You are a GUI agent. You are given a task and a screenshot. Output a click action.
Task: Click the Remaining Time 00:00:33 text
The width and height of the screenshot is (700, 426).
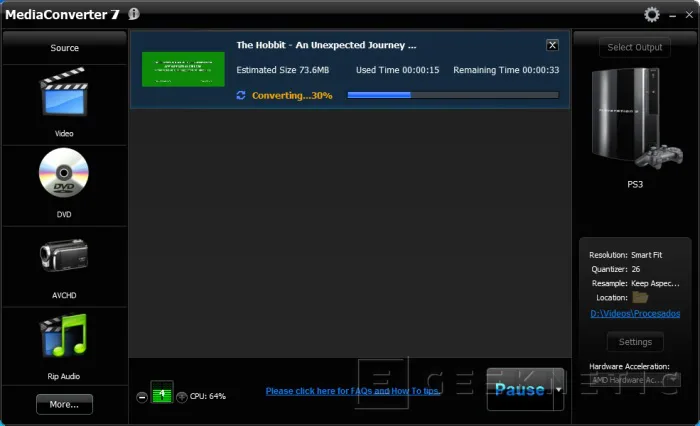506,70
